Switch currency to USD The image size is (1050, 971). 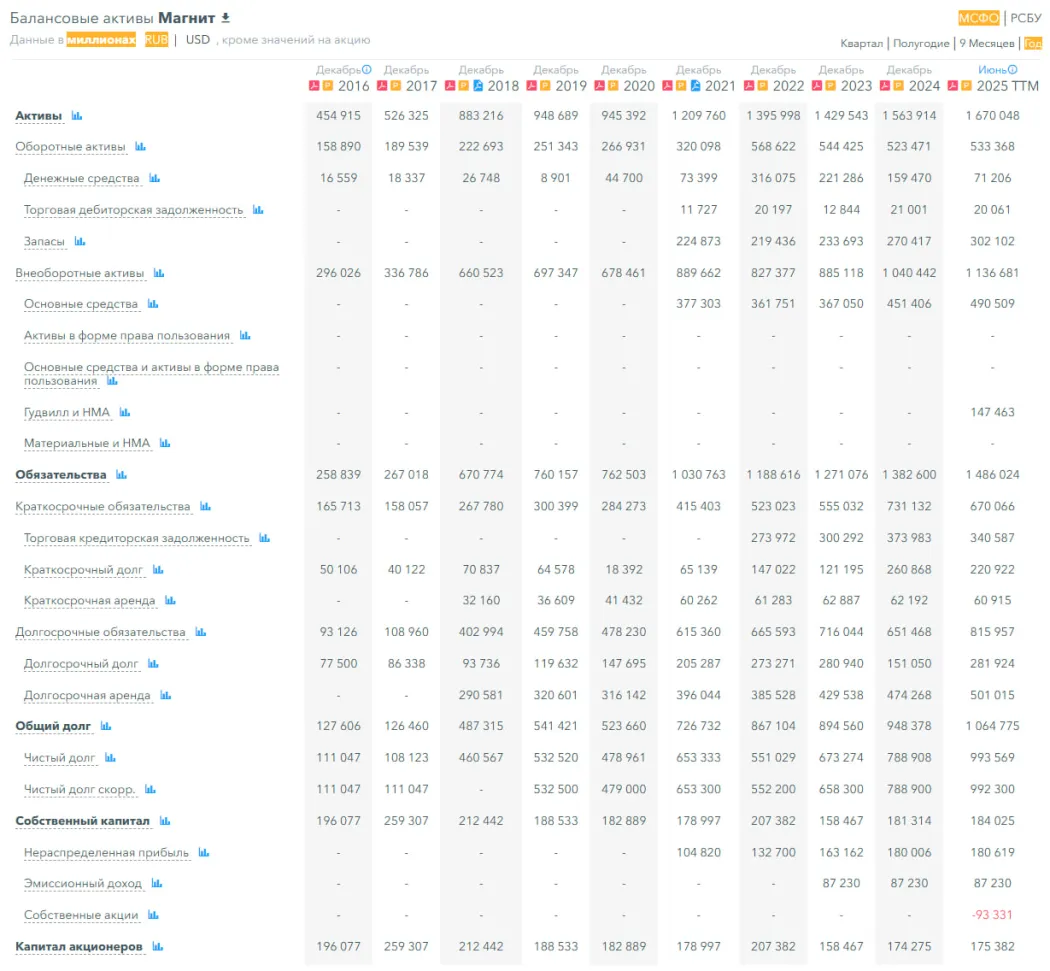click(x=198, y=40)
